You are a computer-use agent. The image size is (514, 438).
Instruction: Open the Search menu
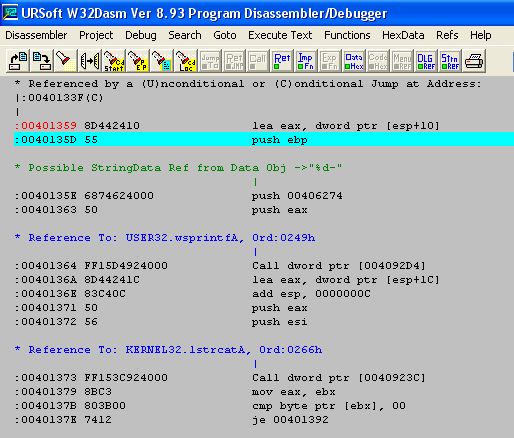click(185, 35)
